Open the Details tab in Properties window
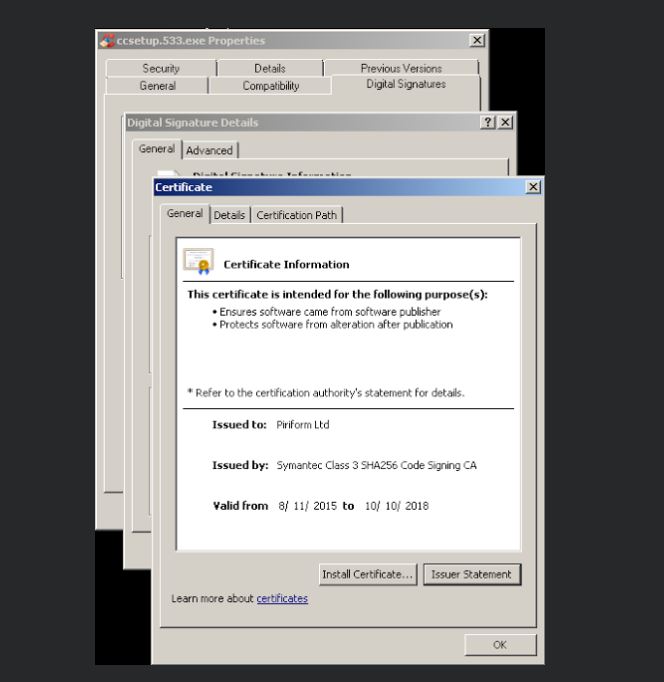The width and height of the screenshot is (664, 682). pyautogui.click(x=270, y=68)
